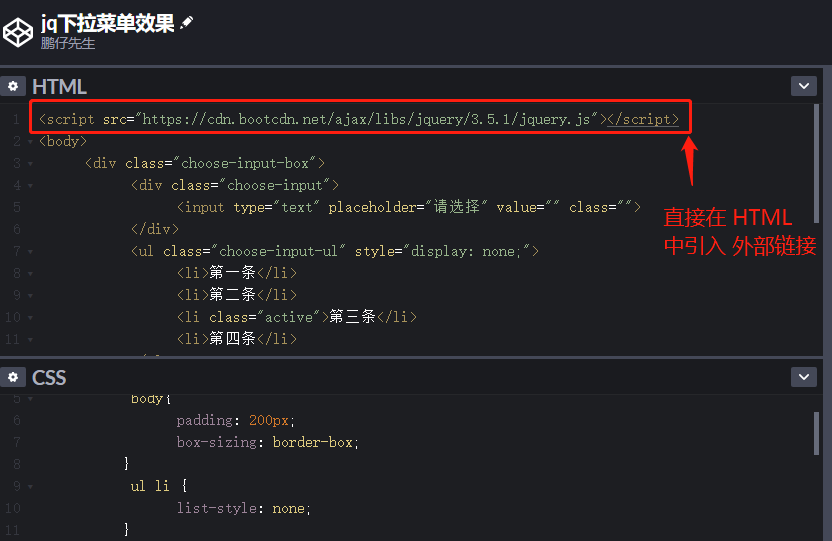832x541 pixels.
Task: Click the HTML editor vertical scrollbar
Action: click(x=816, y=163)
